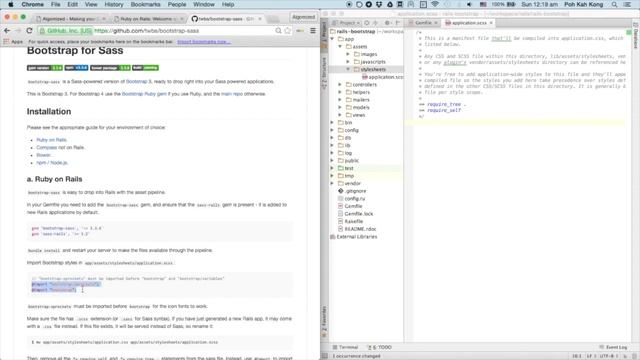Click the Bootstrap 3 link
This screenshot has height=360, width=640.
pyautogui.click(x=138, y=82)
